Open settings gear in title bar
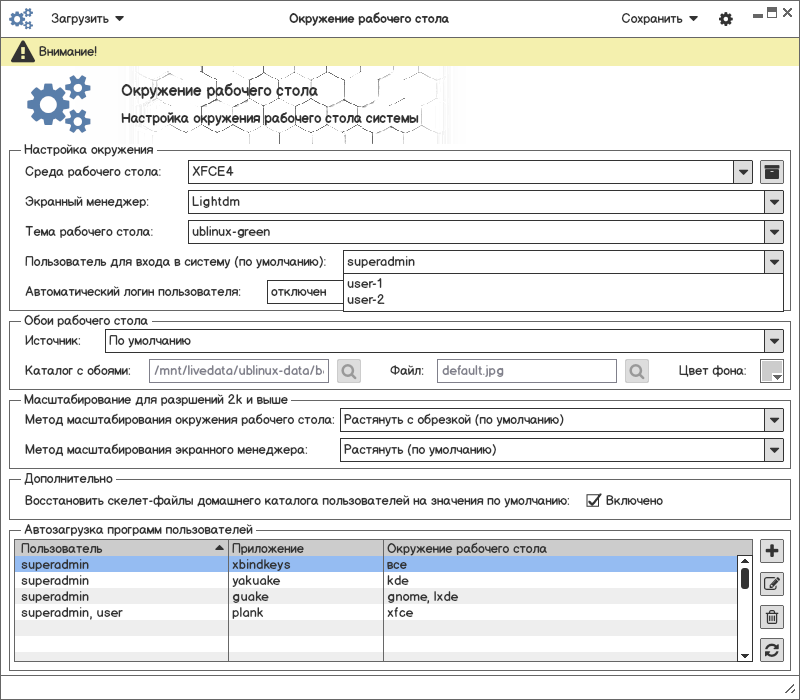The image size is (800, 700). (726, 19)
